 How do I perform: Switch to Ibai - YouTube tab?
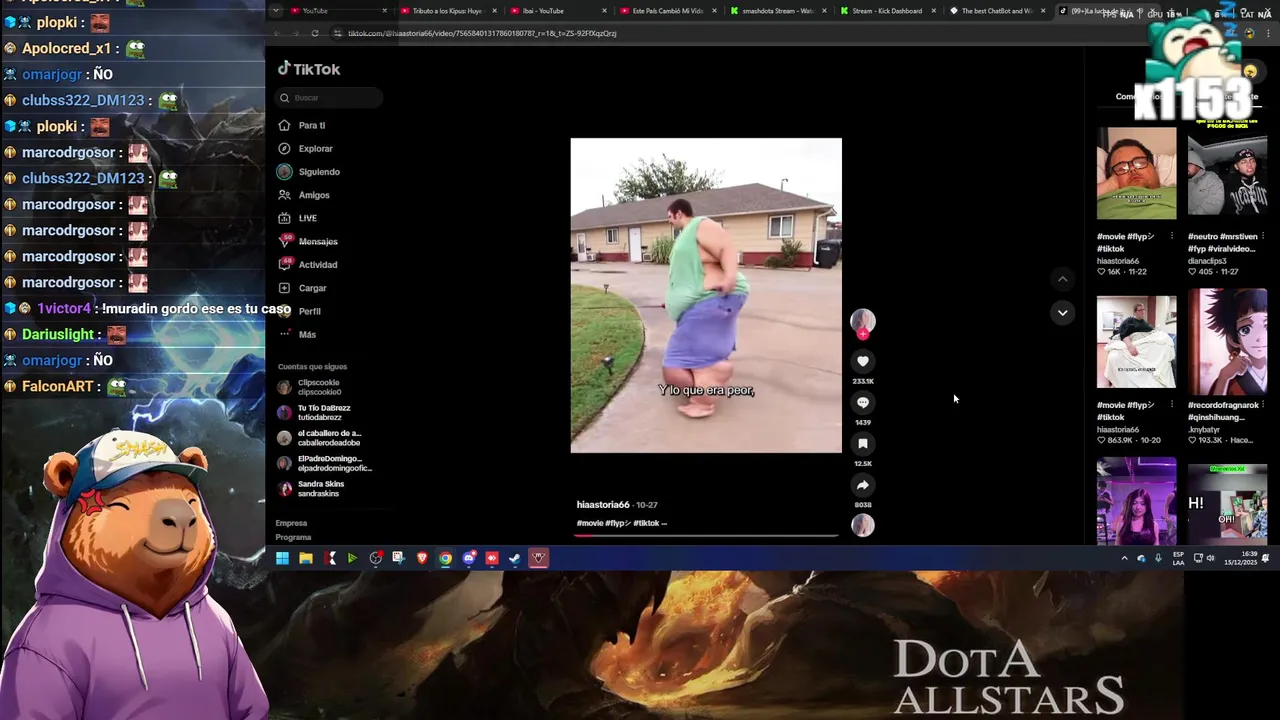[556, 11]
